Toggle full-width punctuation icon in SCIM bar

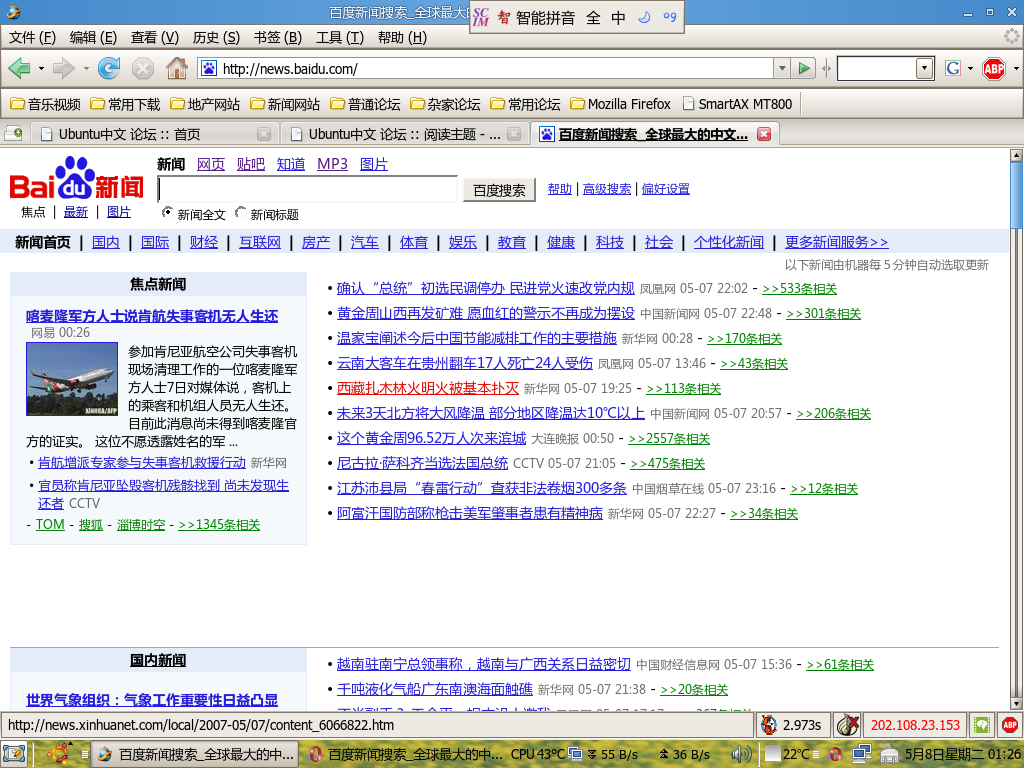pyautogui.click(x=669, y=18)
